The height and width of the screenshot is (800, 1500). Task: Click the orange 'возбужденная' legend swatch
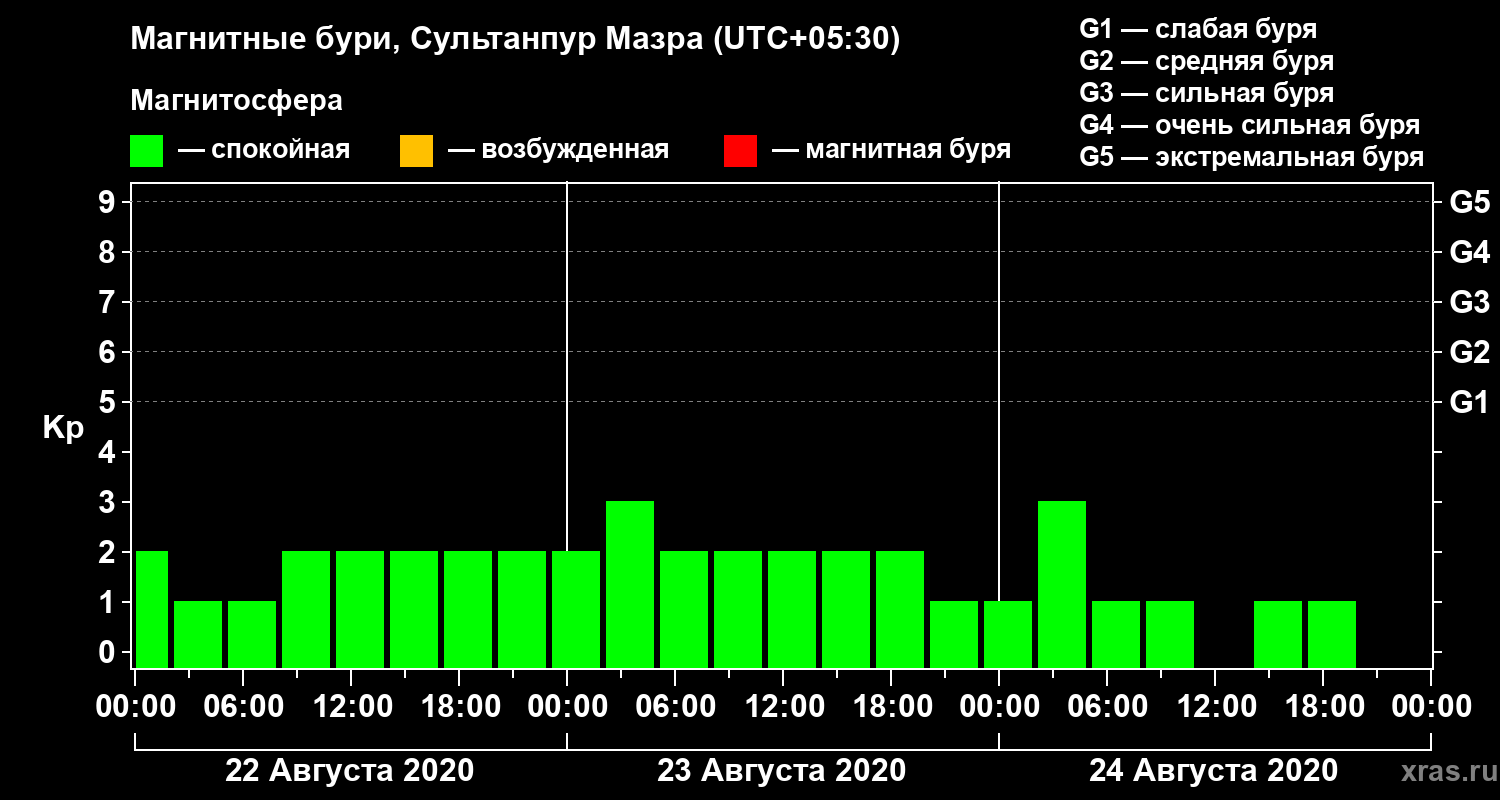click(x=416, y=151)
